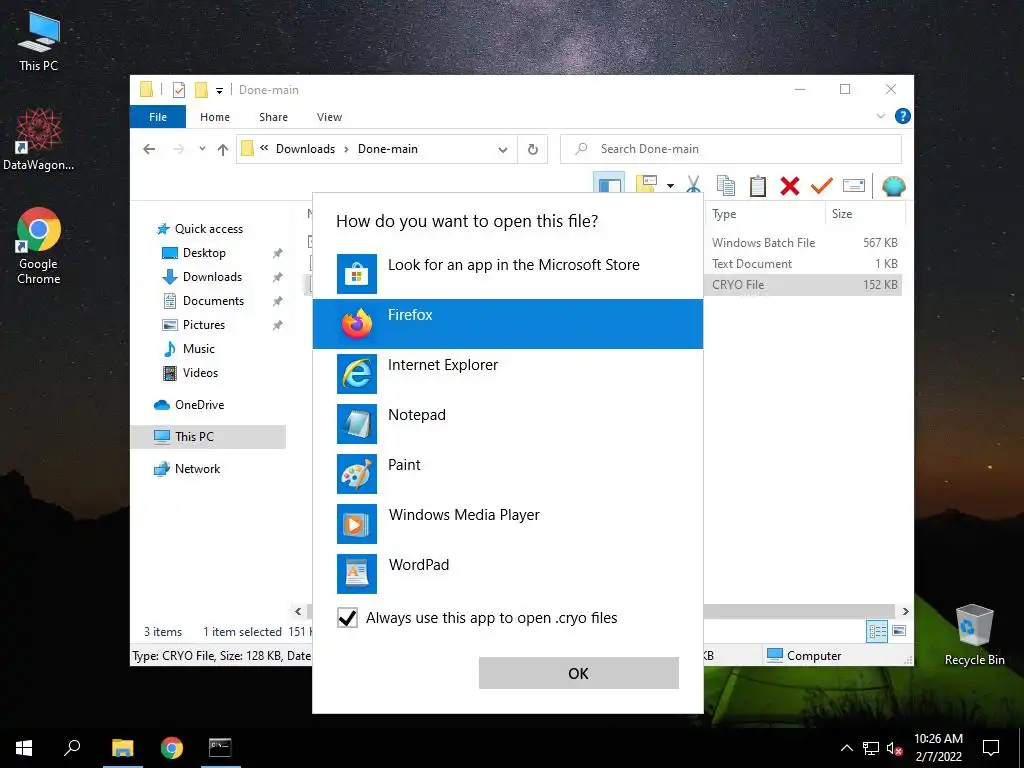Screen dimensions: 1024x768
Task: Click the teal shell icon in toolbar
Action: coord(893,186)
